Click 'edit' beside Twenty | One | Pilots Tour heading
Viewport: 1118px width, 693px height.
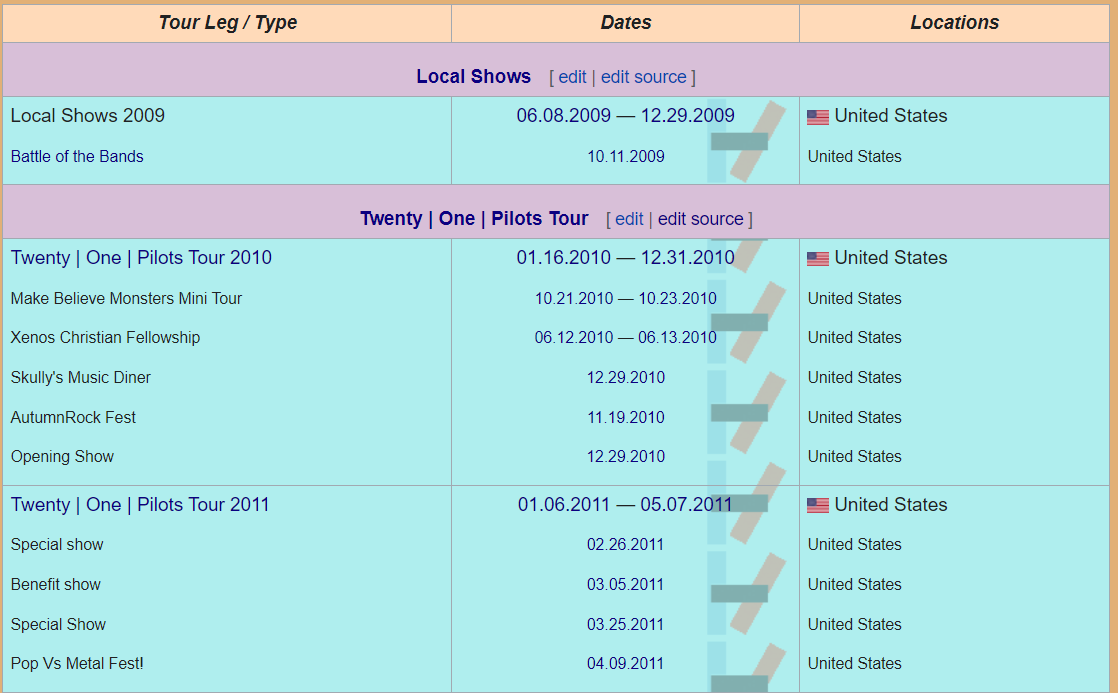(x=629, y=219)
